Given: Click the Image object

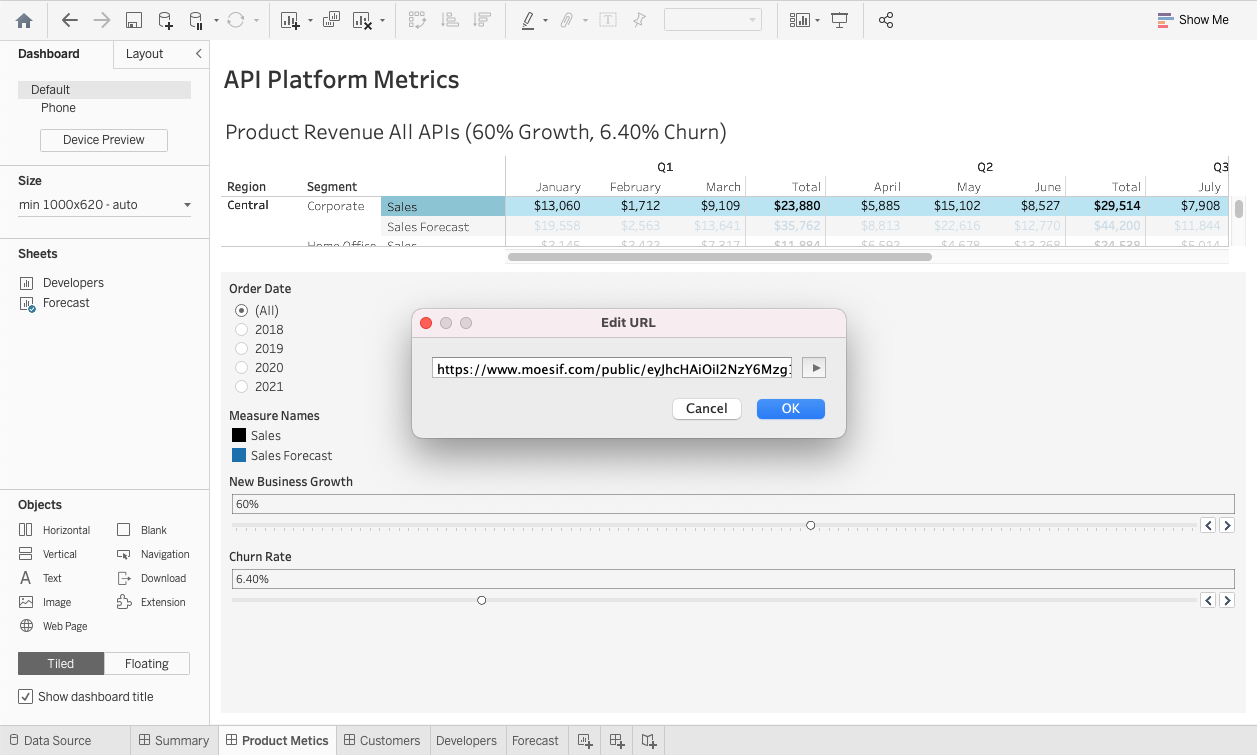Looking at the screenshot, I should [45, 602].
